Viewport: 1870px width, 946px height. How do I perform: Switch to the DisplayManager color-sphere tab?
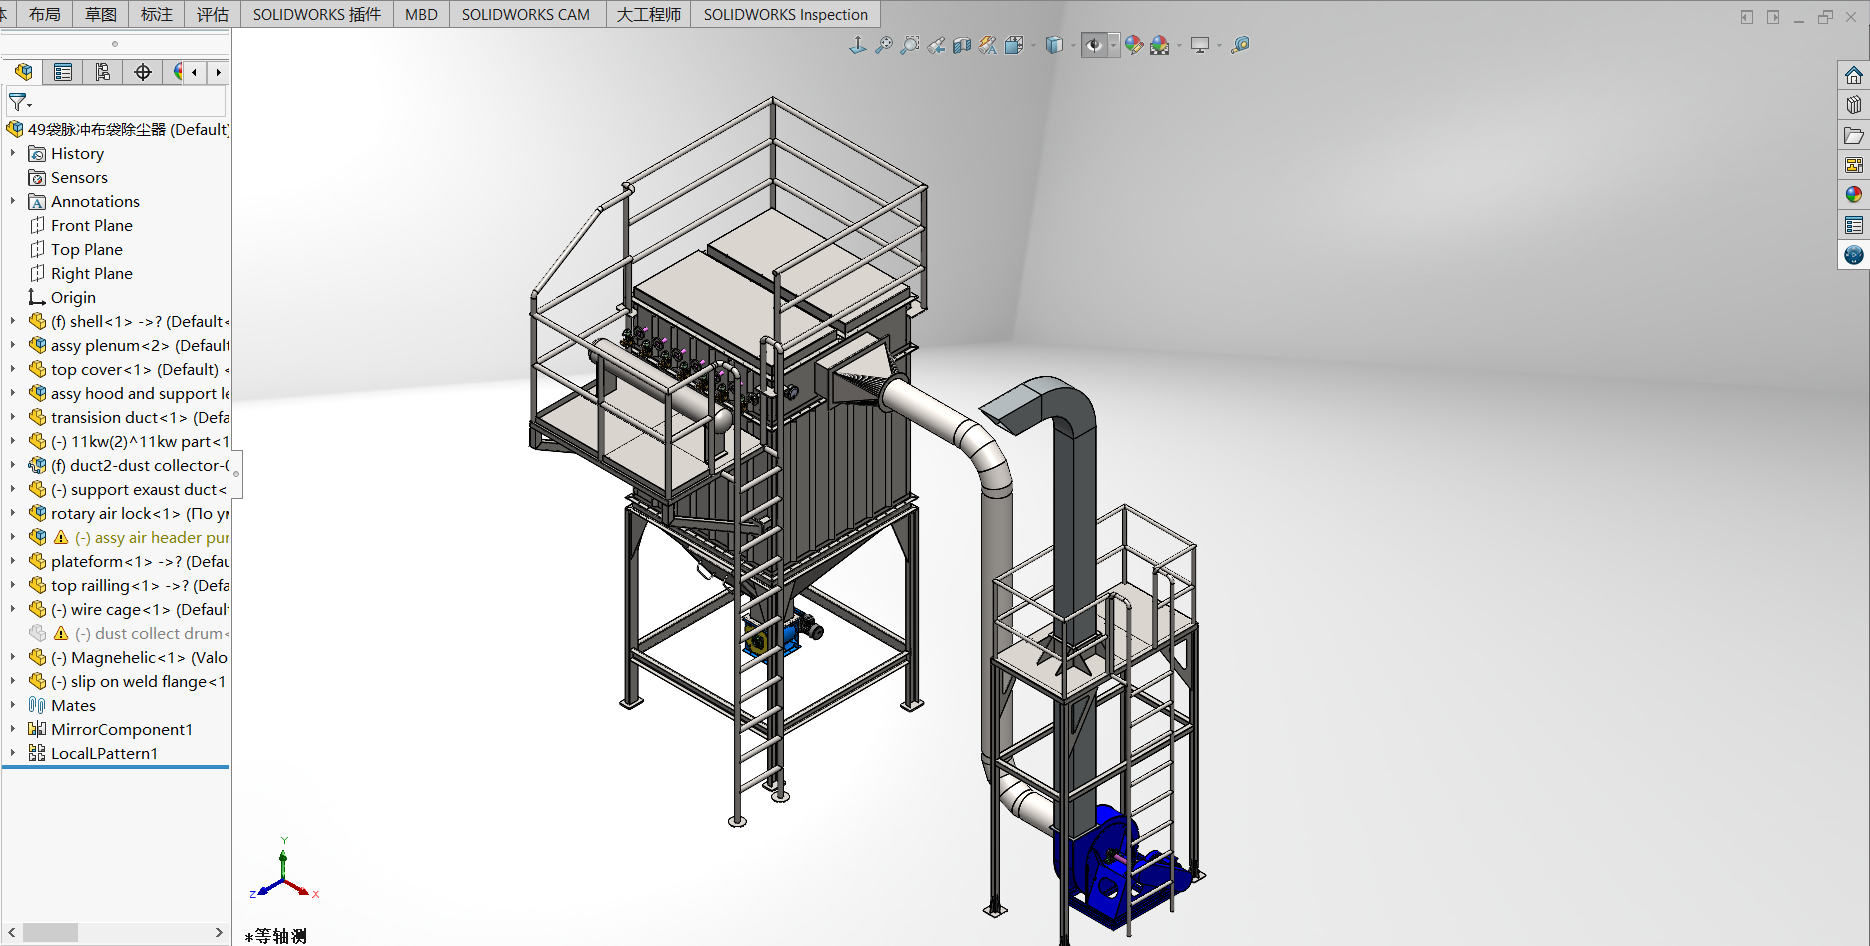point(177,72)
